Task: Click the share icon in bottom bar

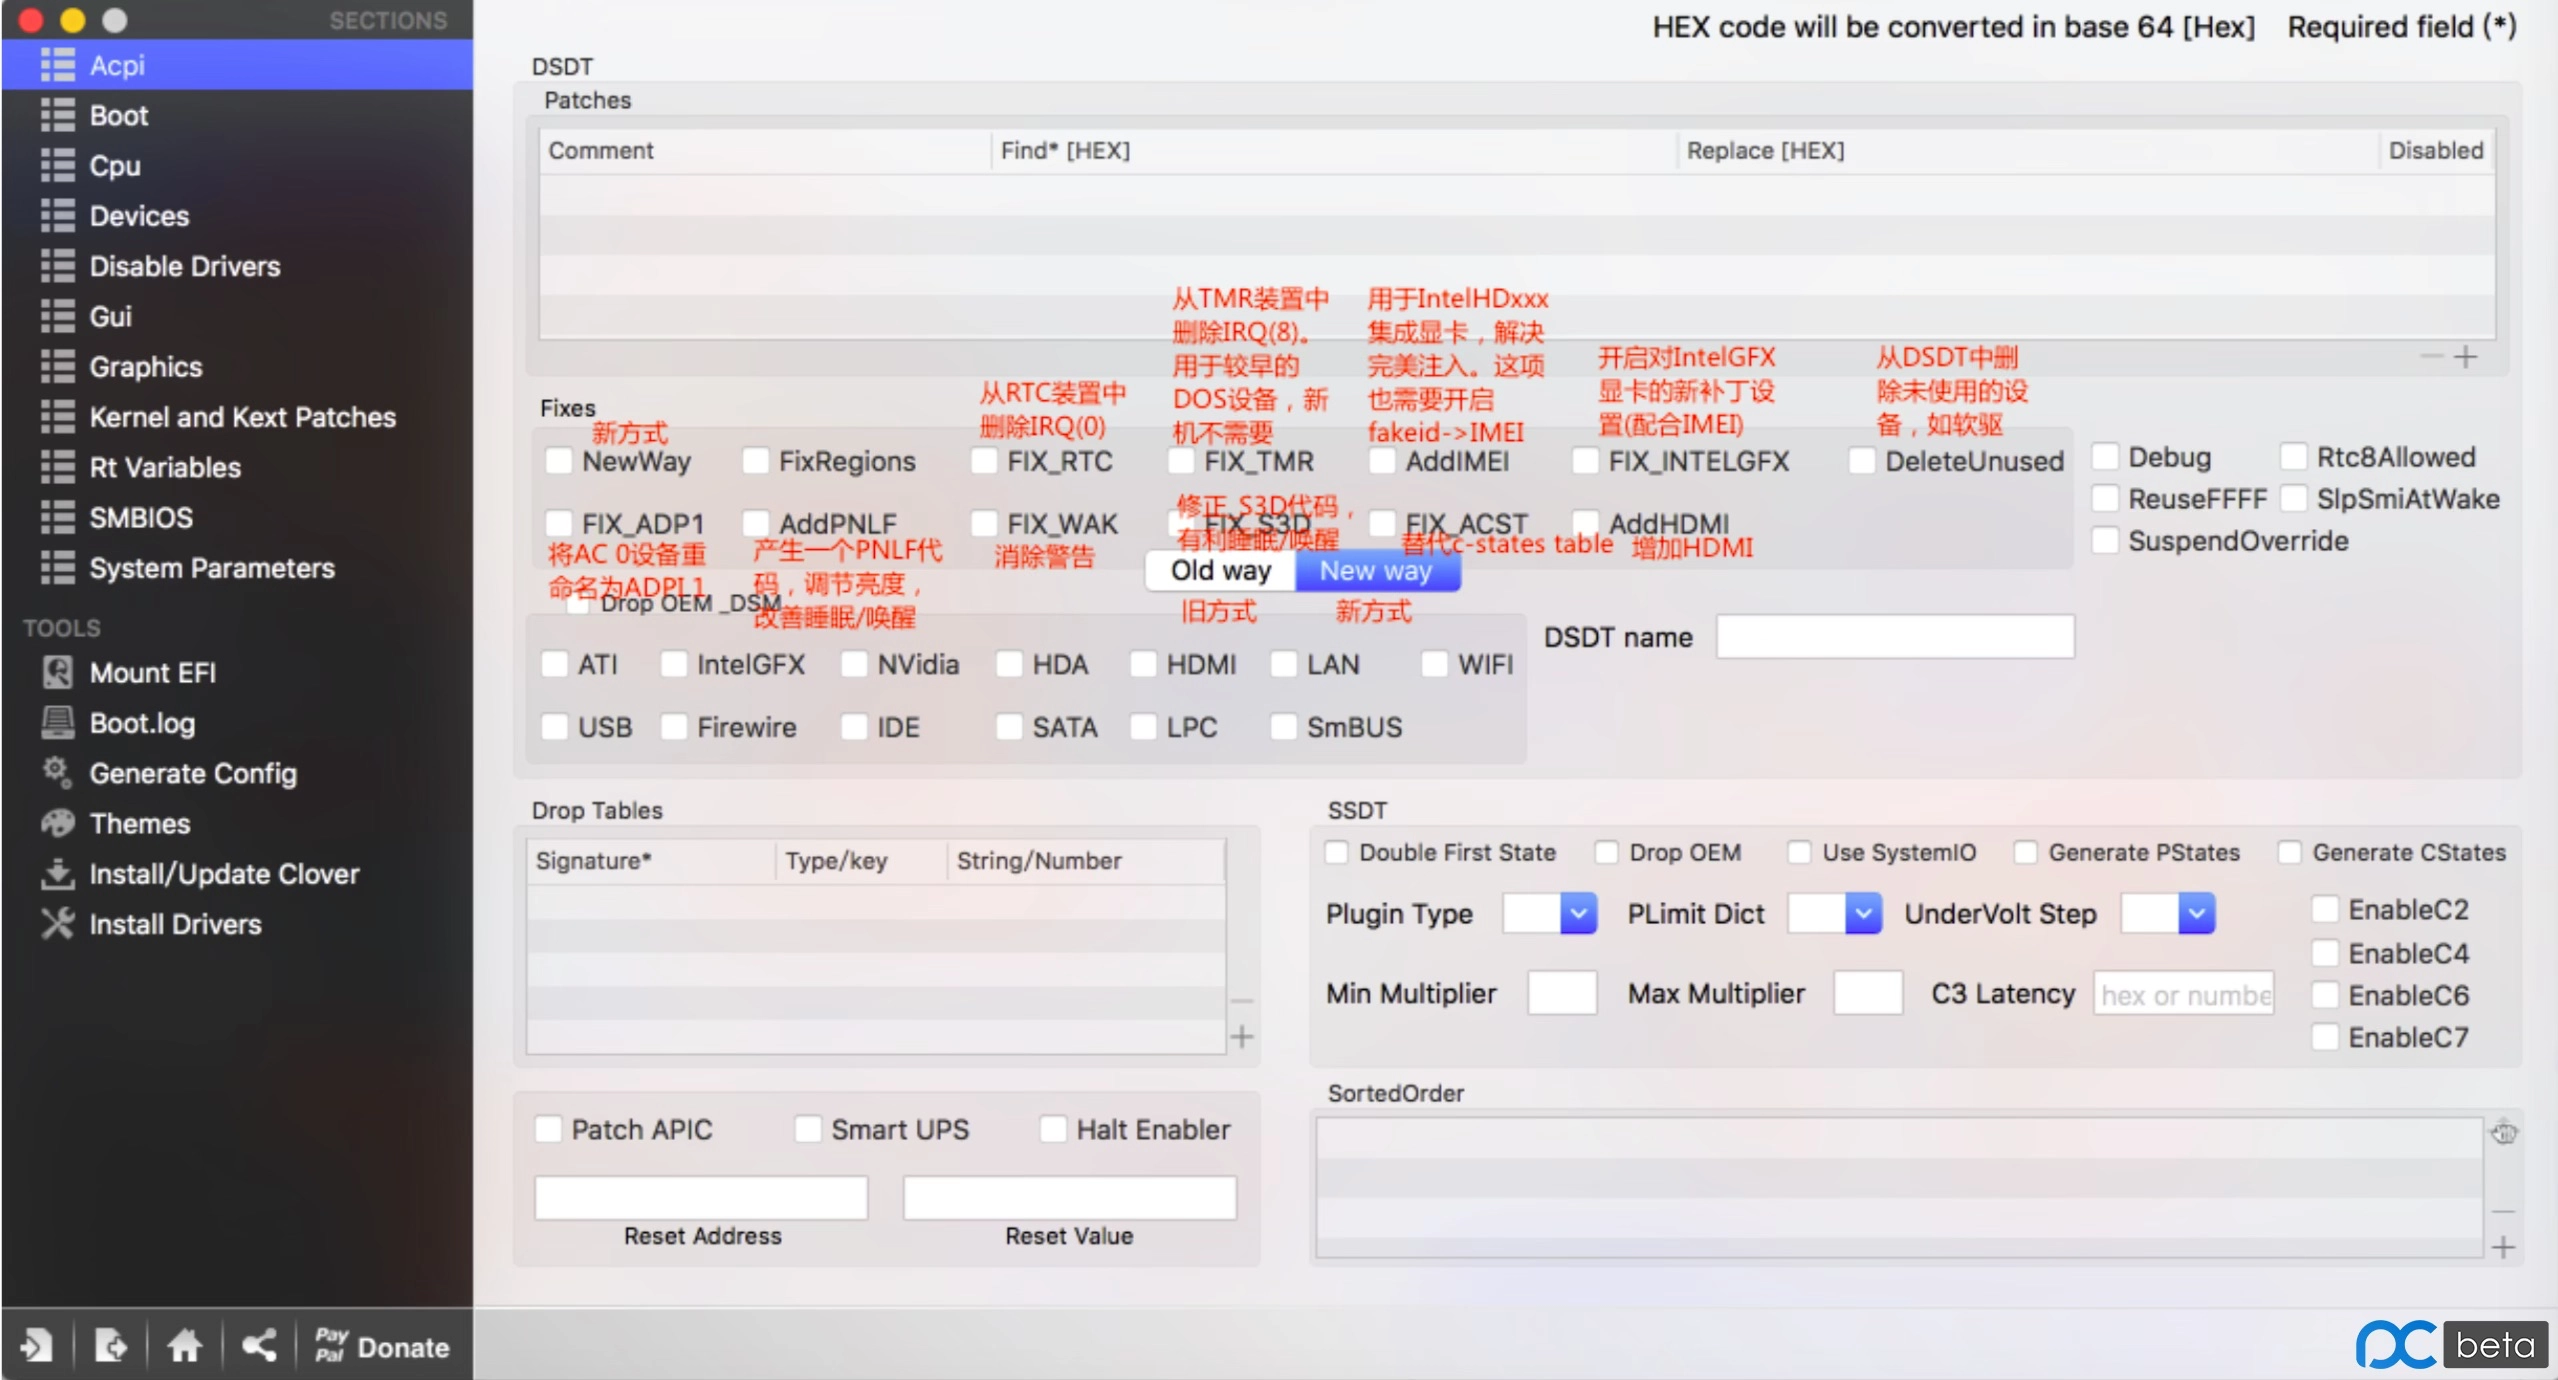Action: pyautogui.click(x=259, y=1346)
